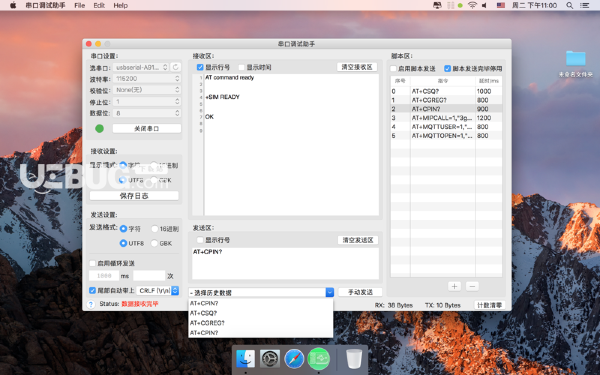Open the File menu
This screenshot has width=600, height=375.
pos(80,5)
